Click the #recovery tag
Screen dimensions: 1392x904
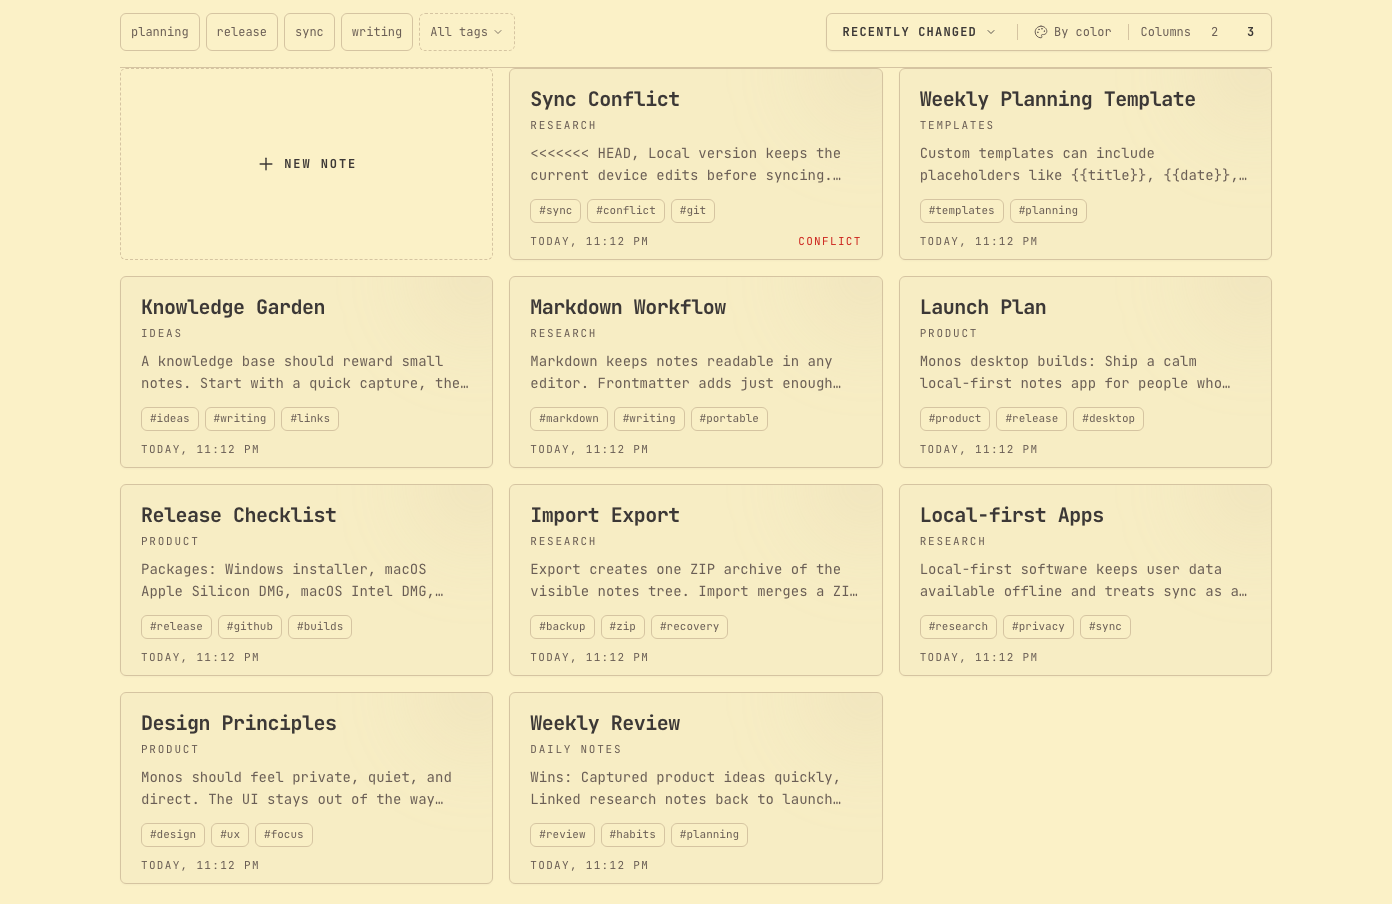click(x=689, y=627)
